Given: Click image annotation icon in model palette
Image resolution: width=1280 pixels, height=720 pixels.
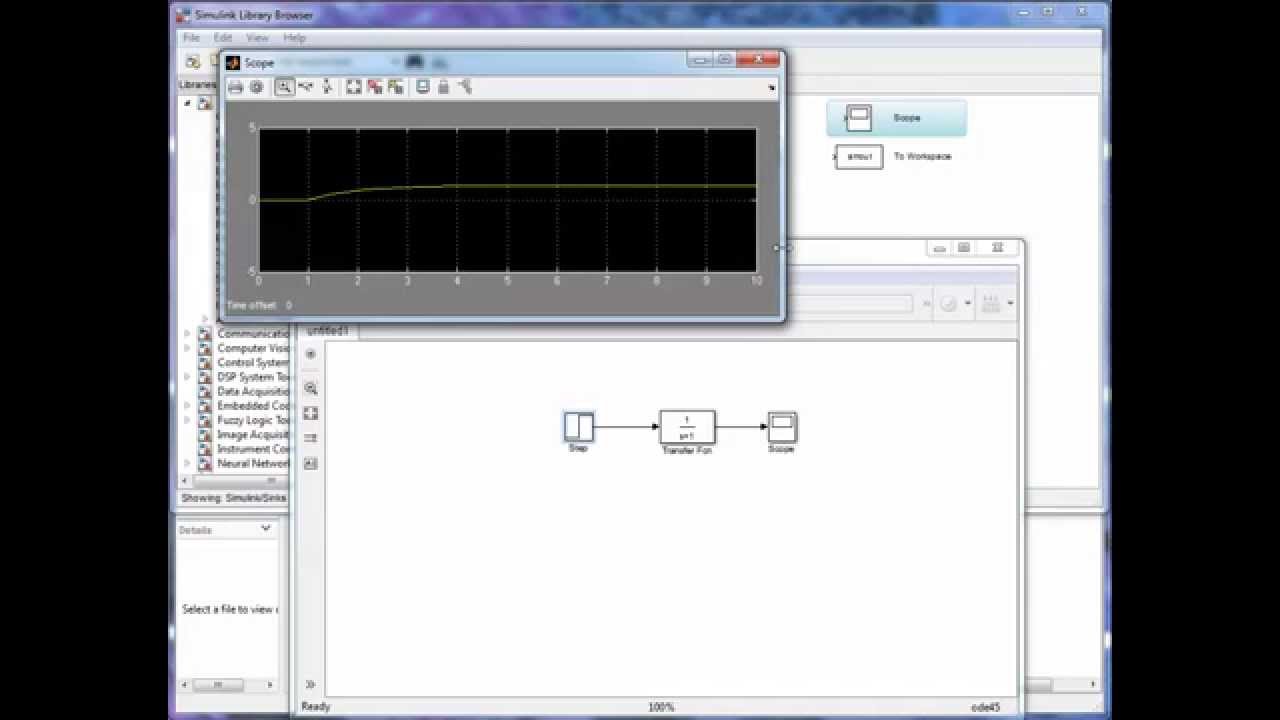Looking at the screenshot, I should pyautogui.click(x=311, y=463).
